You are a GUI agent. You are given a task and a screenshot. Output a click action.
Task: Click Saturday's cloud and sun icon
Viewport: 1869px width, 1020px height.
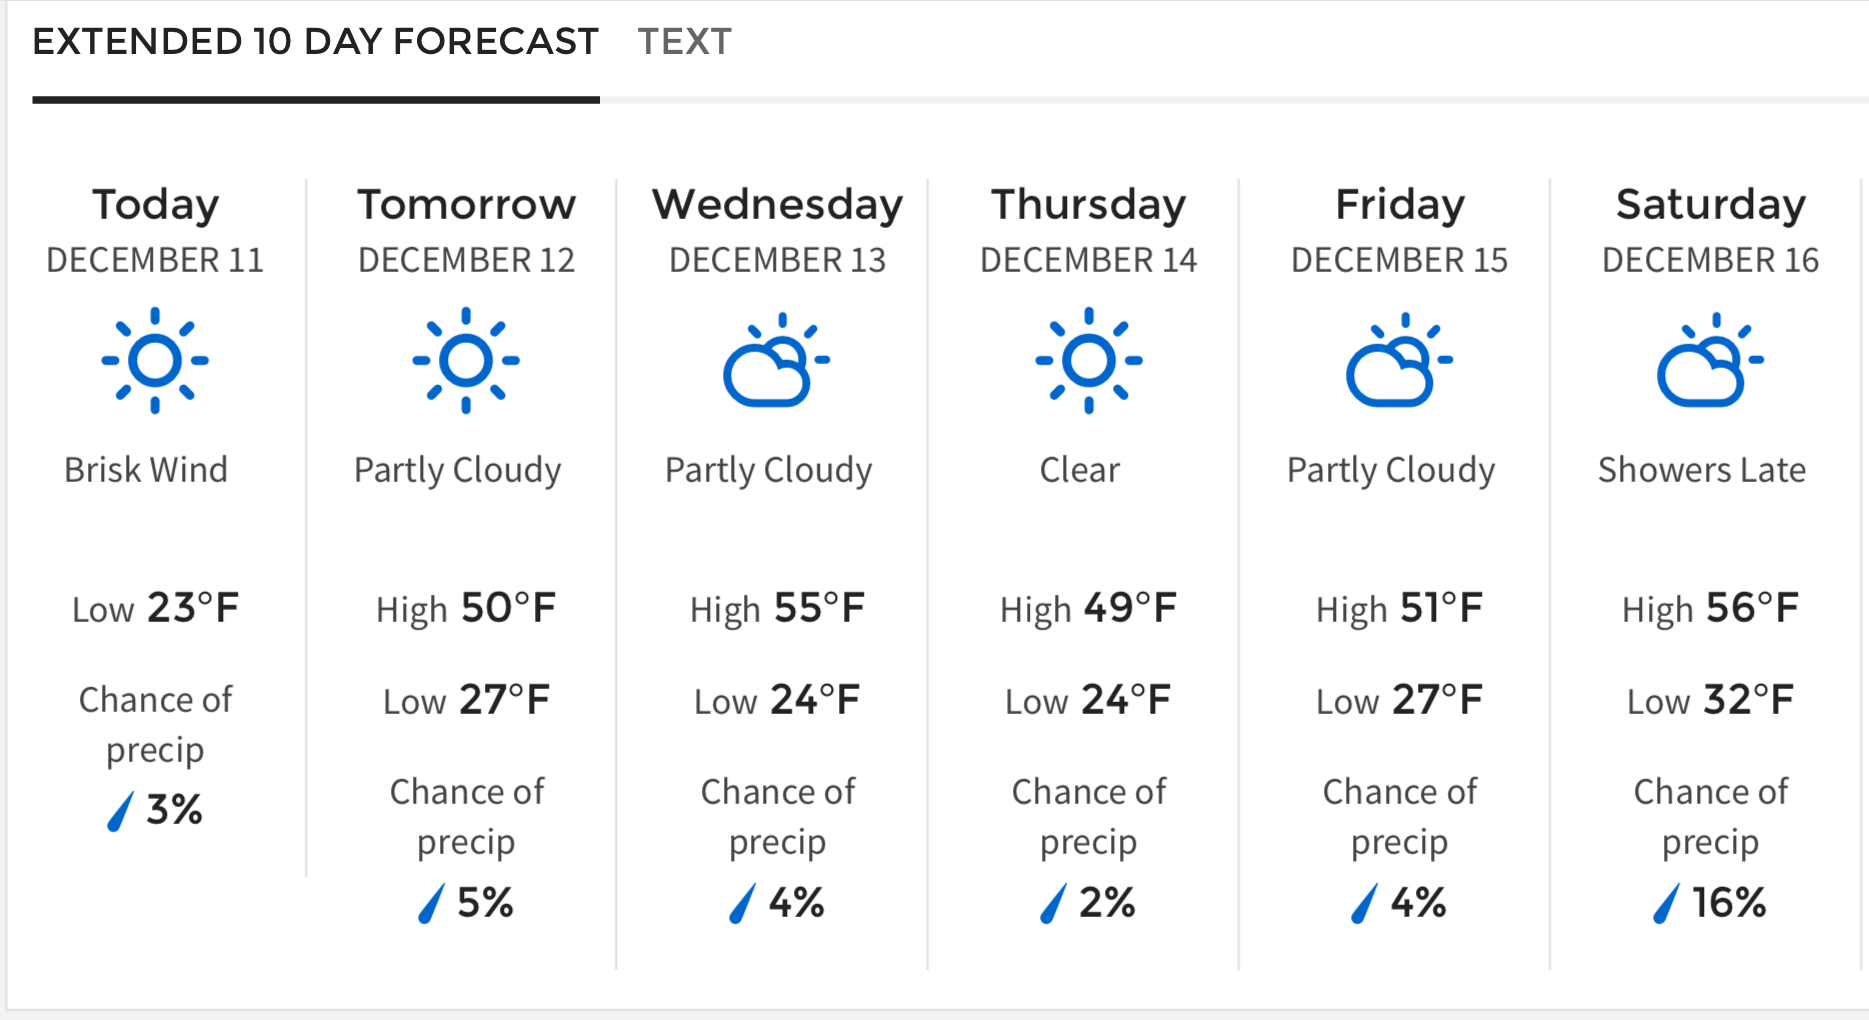[x=1710, y=360]
